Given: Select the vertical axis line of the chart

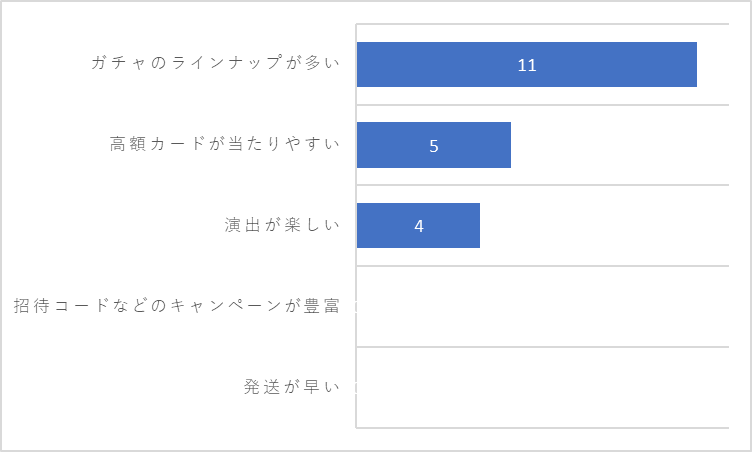Looking at the screenshot, I should pyautogui.click(x=356, y=226).
